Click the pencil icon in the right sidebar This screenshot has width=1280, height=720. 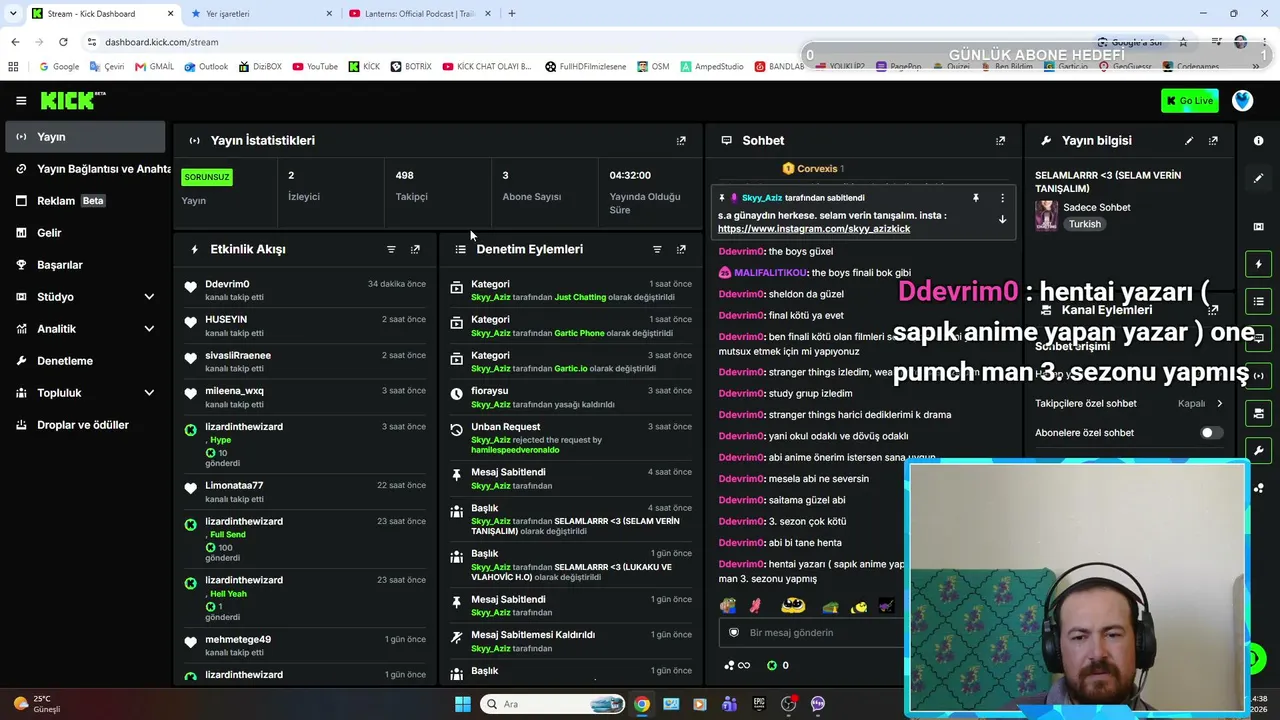(1258, 178)
